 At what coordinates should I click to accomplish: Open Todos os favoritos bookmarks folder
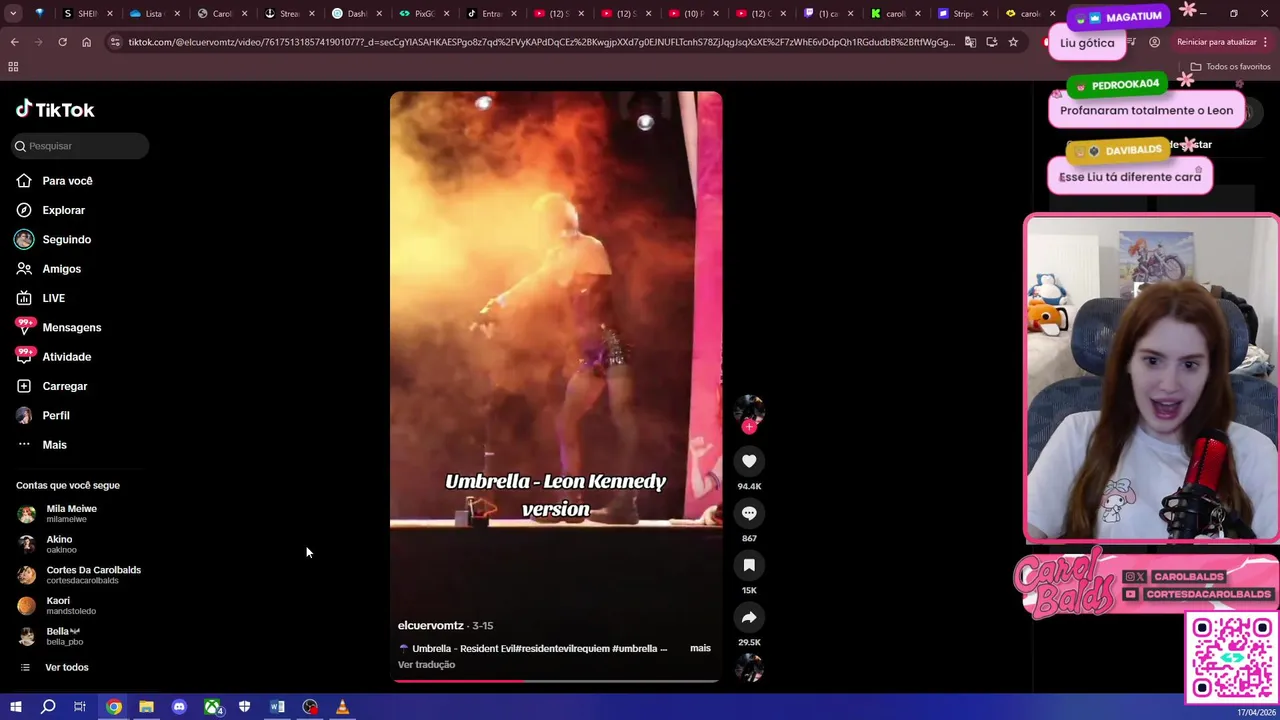click(x=1231, y=66)
